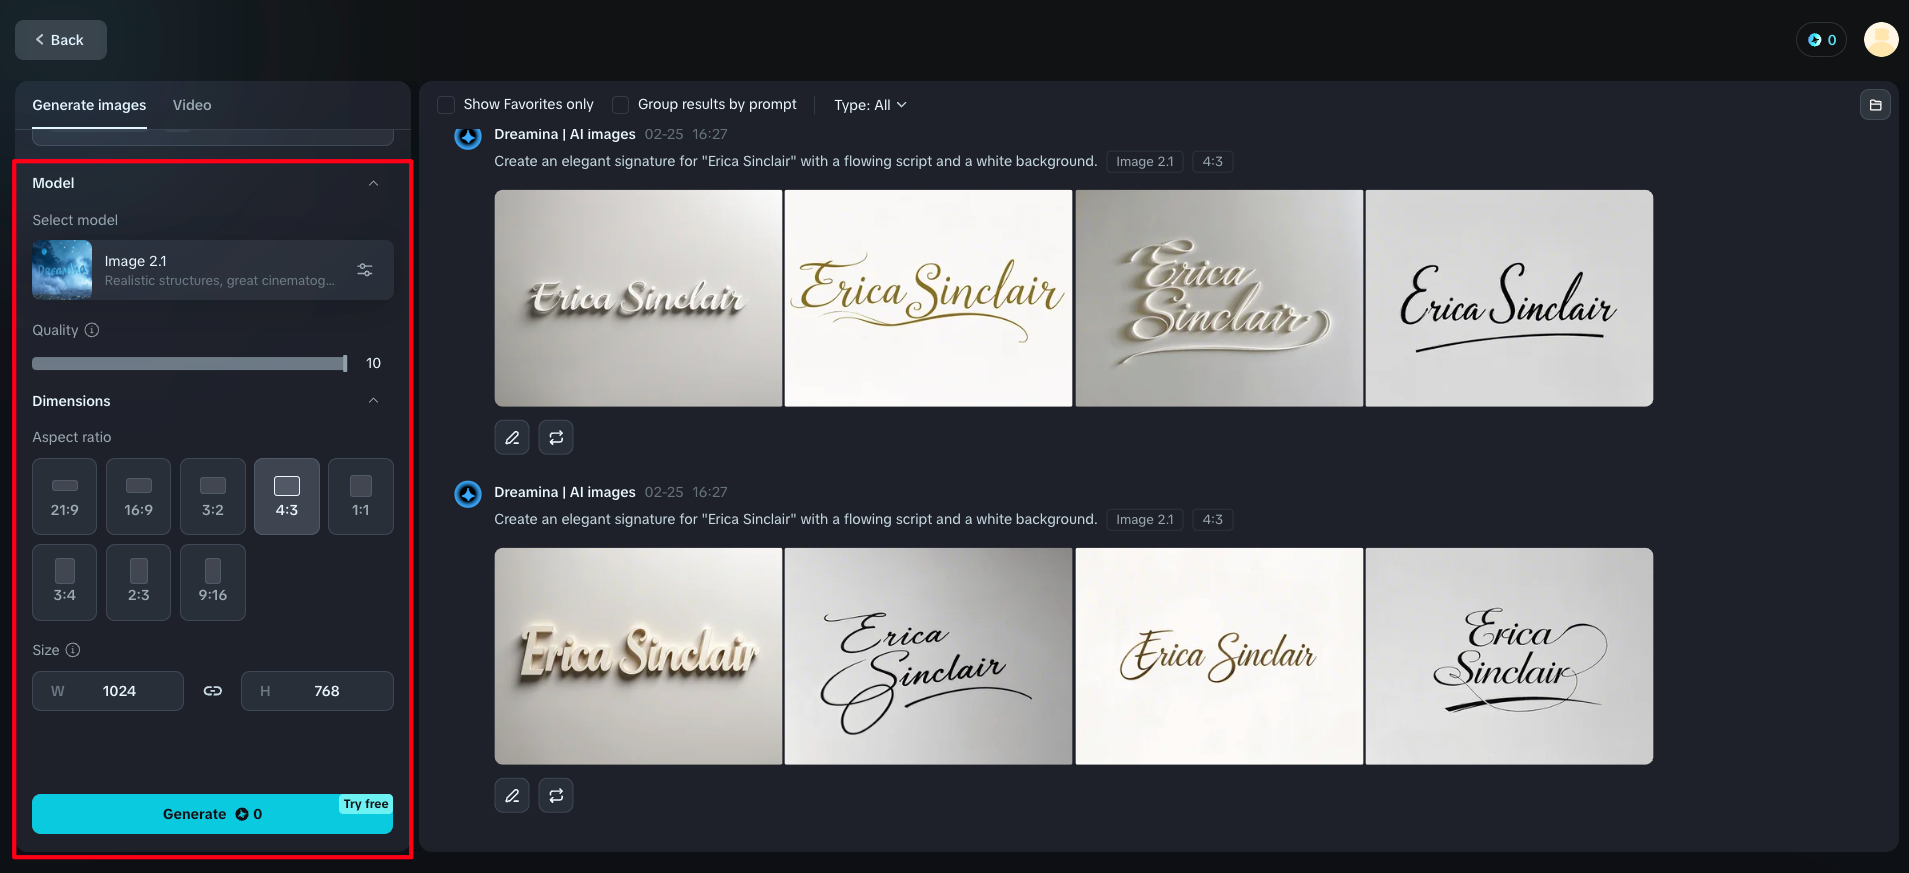Select the Generate images tab

pos(89,105)
